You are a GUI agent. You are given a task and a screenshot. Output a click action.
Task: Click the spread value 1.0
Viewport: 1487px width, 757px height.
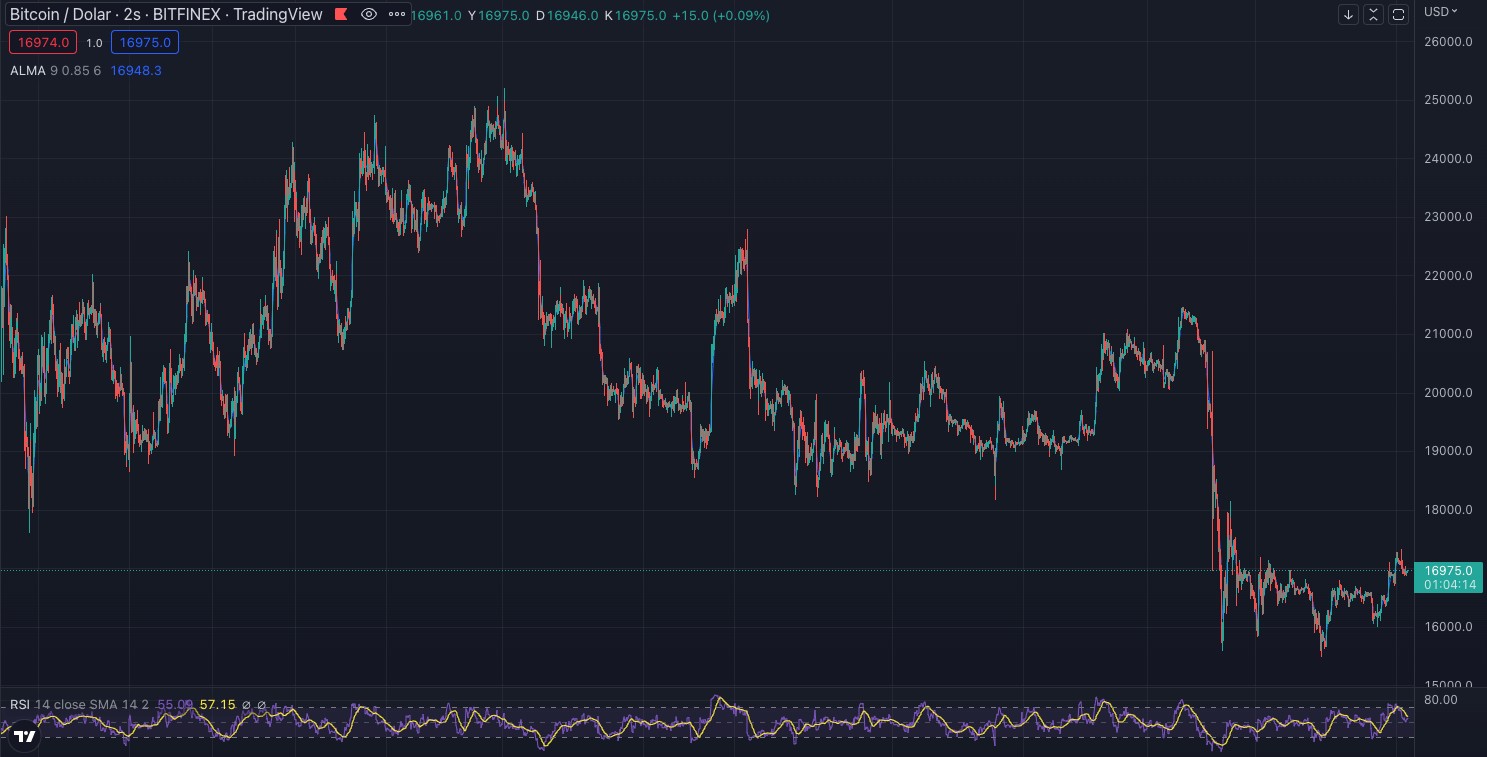[94, 43]
